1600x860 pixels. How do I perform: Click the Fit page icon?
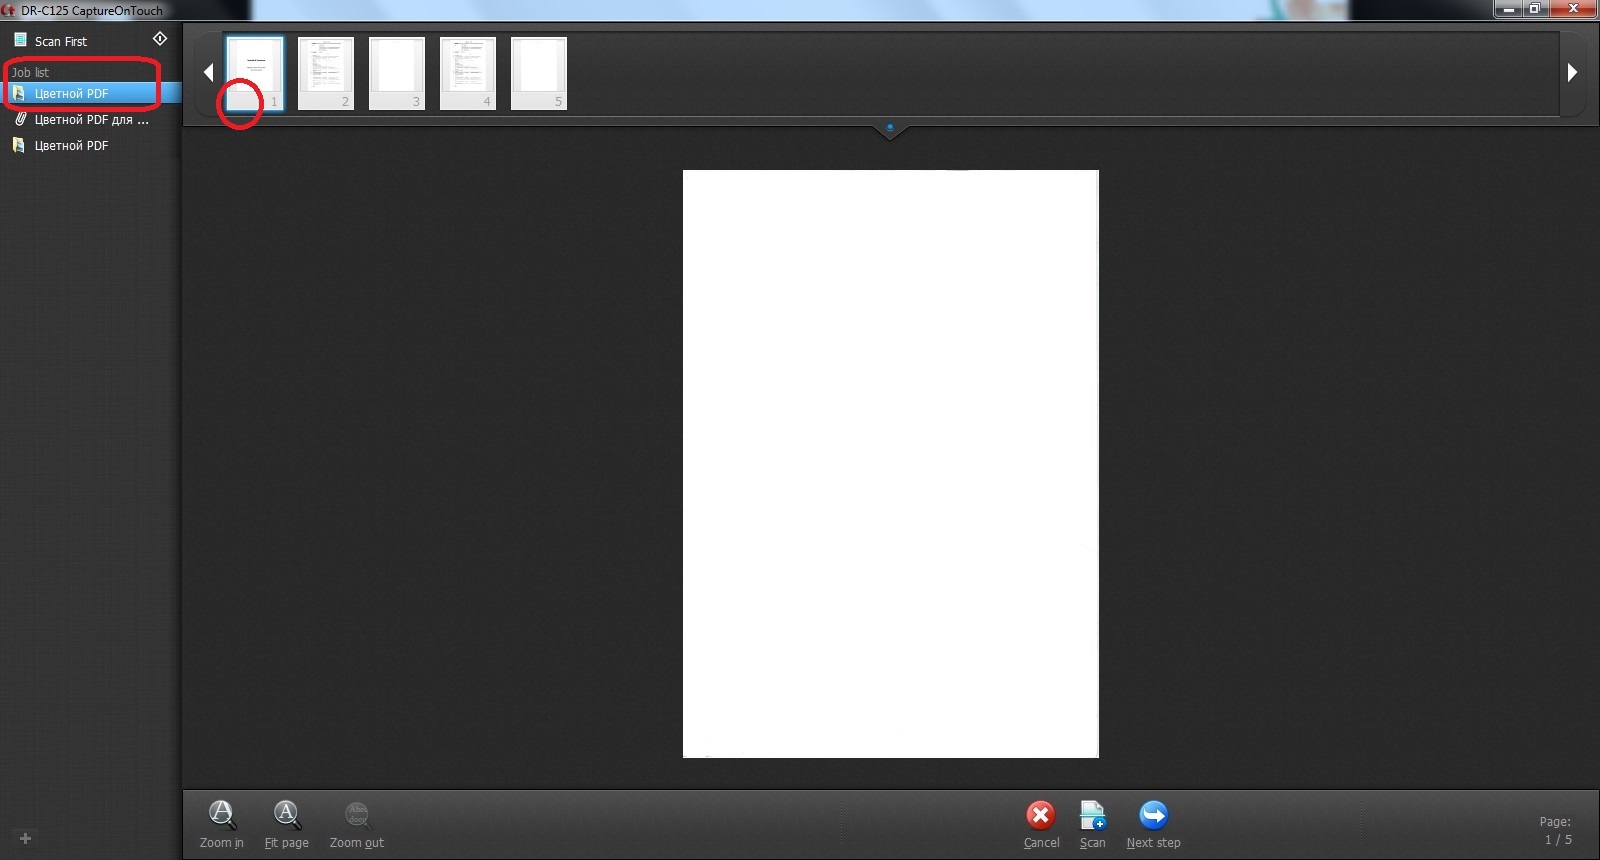[286, 815]
